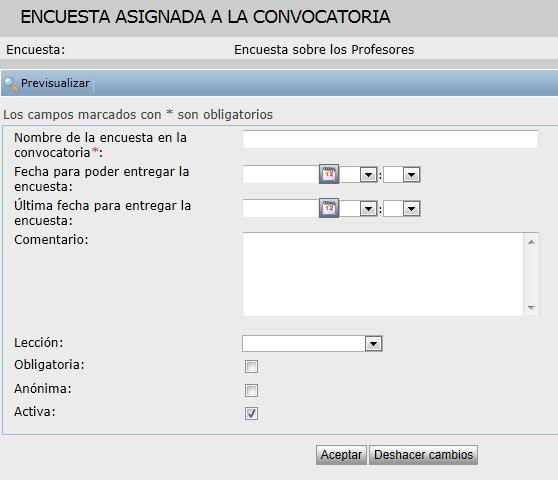Click the 'Obligatoria:' label

tap(49, 365)
